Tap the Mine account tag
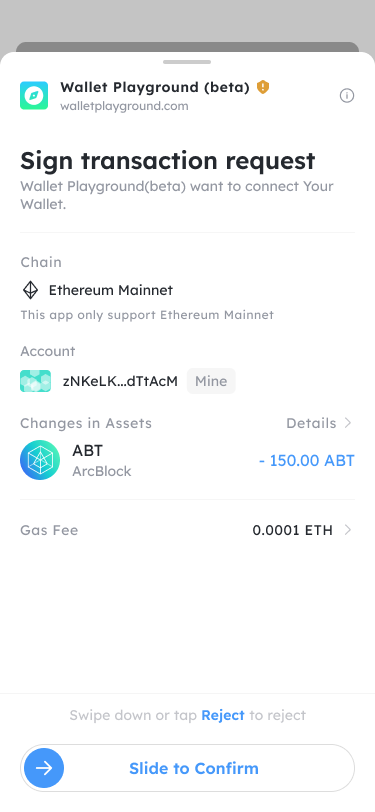This screenshot has height=812, width=375. pos(211,381)
